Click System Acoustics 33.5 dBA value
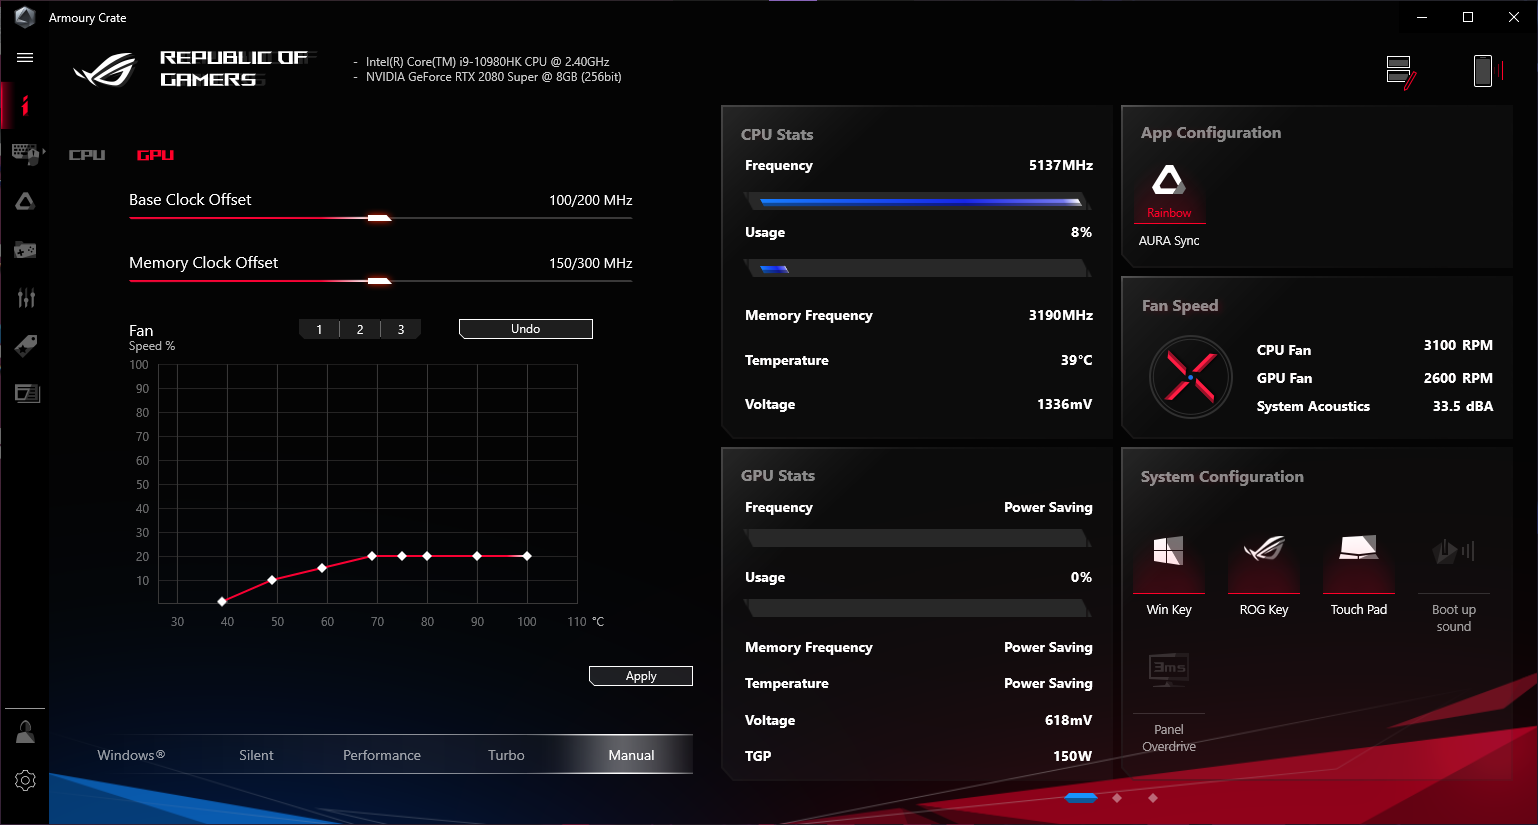 click(x=1463, y=406)
